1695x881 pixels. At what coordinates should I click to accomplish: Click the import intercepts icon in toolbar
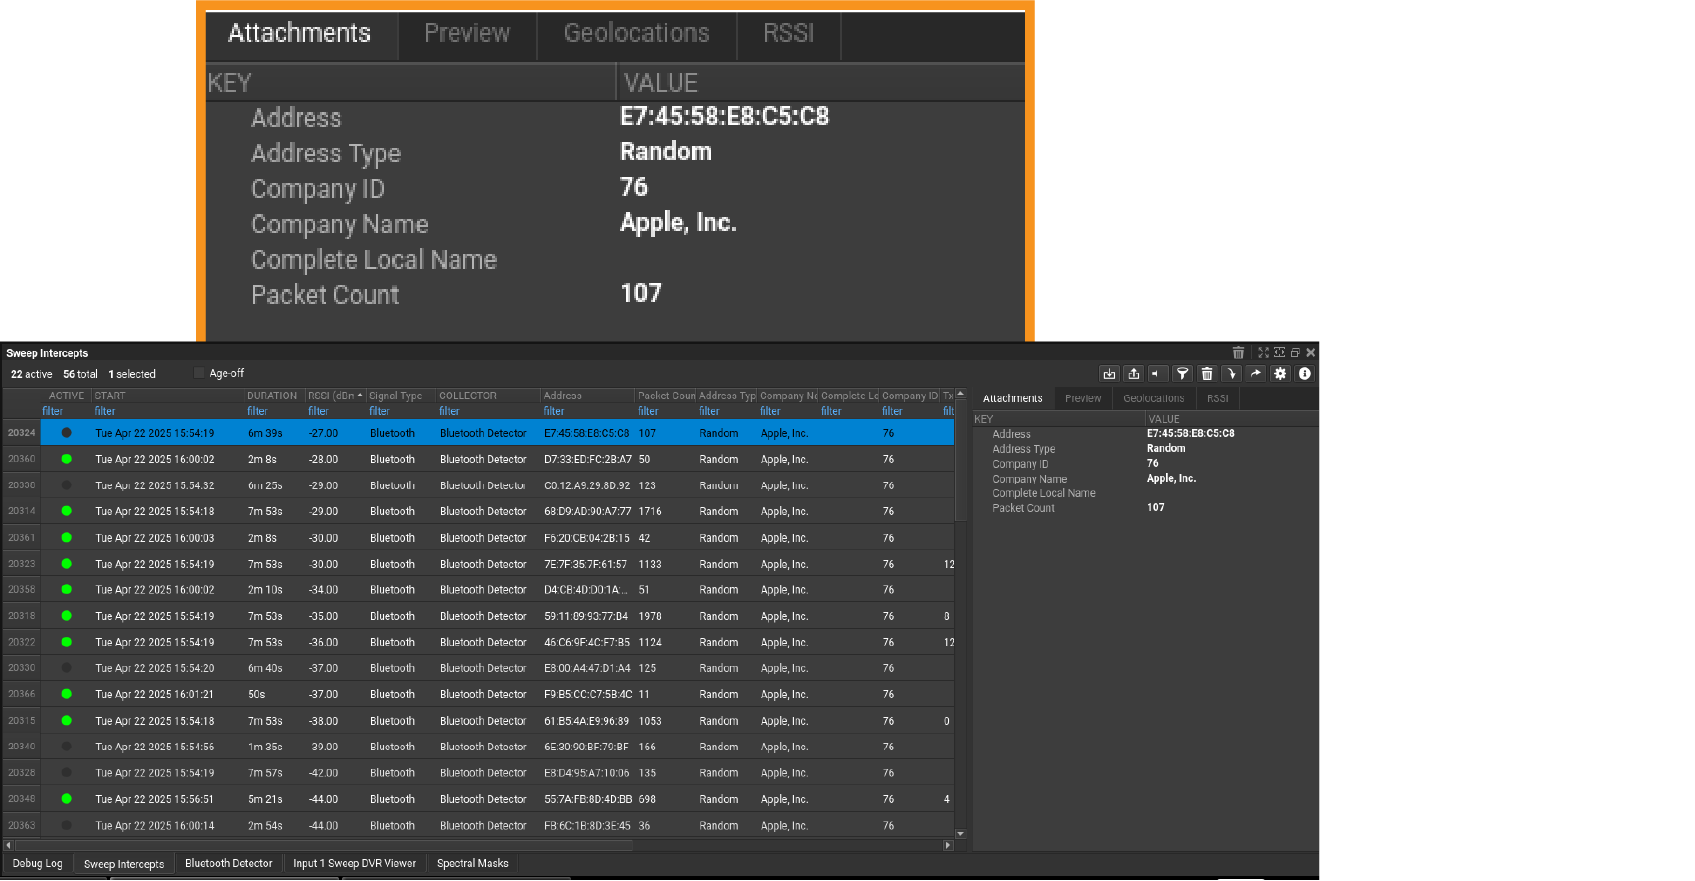pyautogui.click(x=1109, y=374)
